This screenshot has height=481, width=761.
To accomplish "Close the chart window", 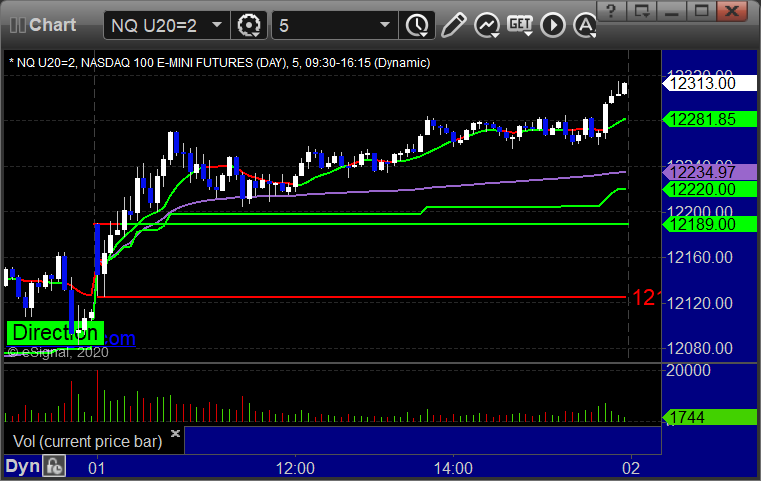I will point(732,10).
